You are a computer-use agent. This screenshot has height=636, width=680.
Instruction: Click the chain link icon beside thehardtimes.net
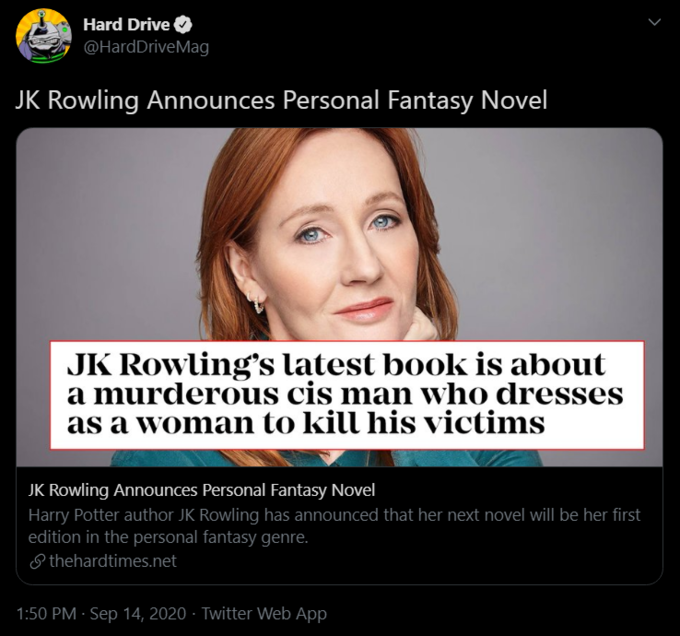click(x=37, y=562)
